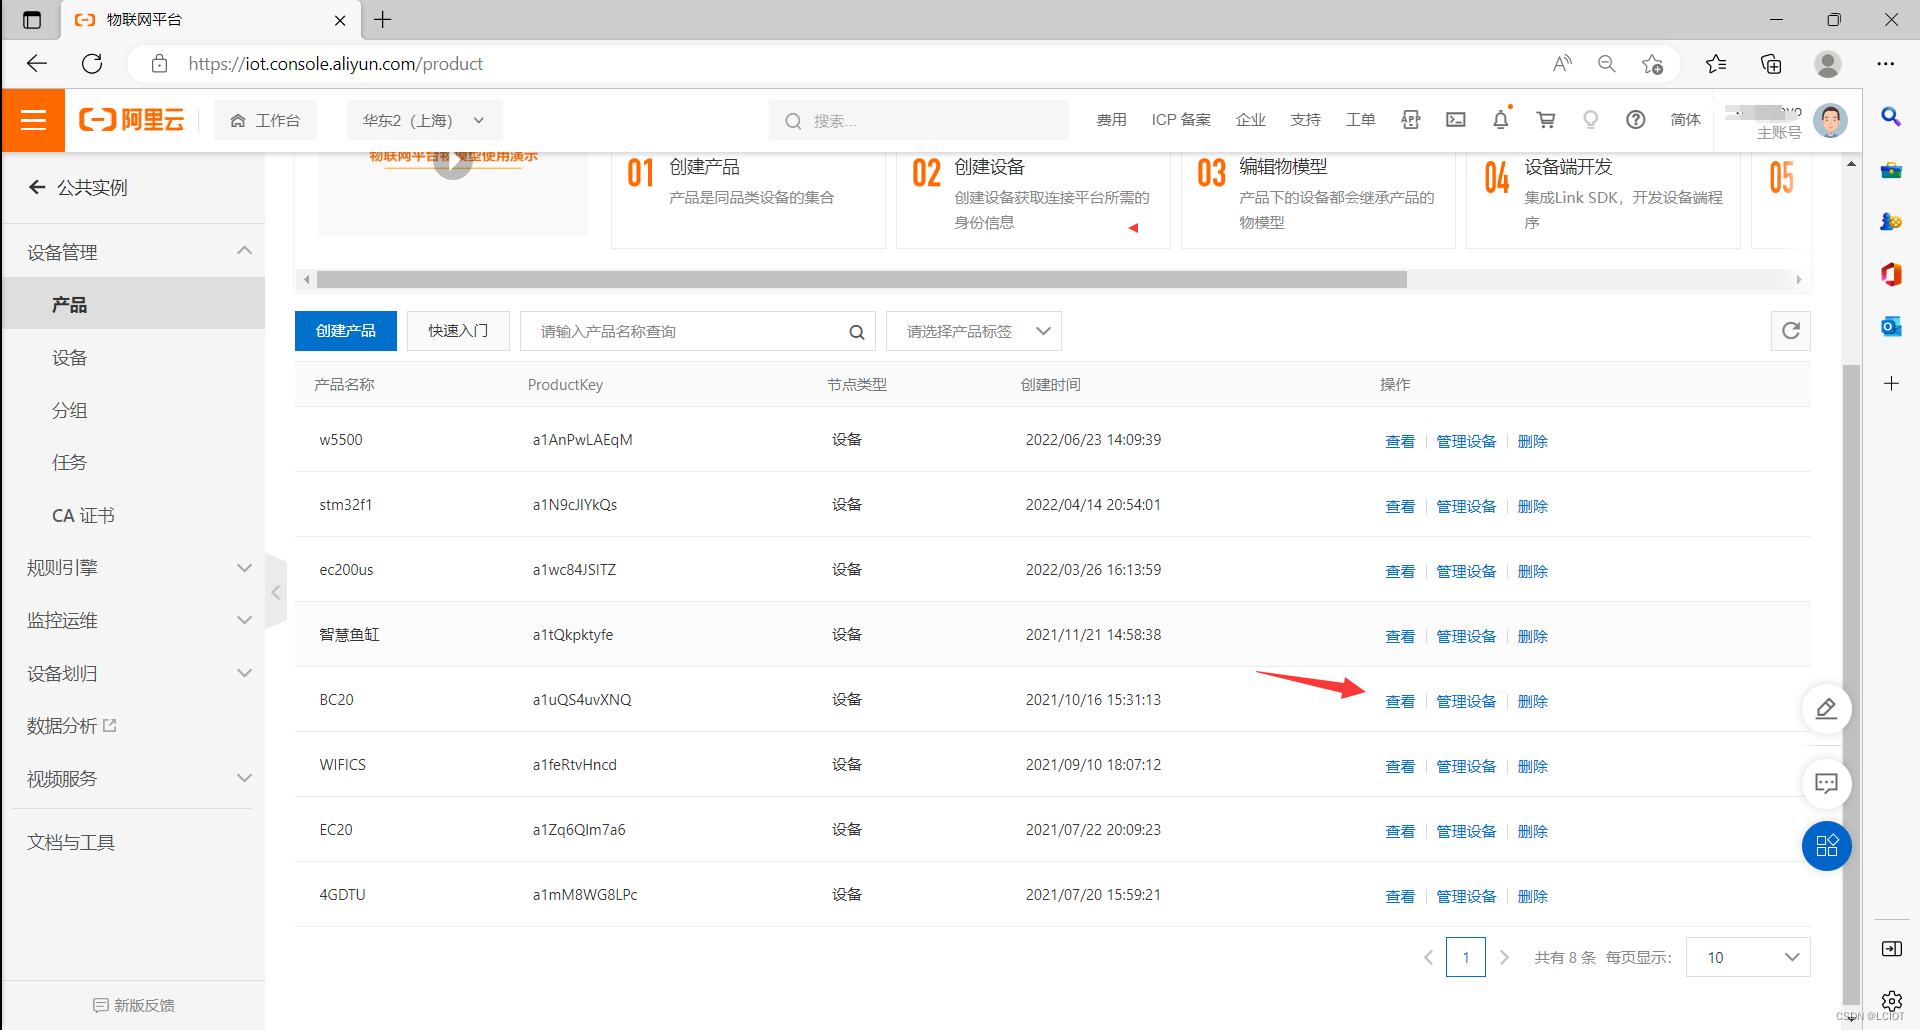Focus the top console search box
Viewport: 1920px width, 1030px height.
click(x=918, y=120)
